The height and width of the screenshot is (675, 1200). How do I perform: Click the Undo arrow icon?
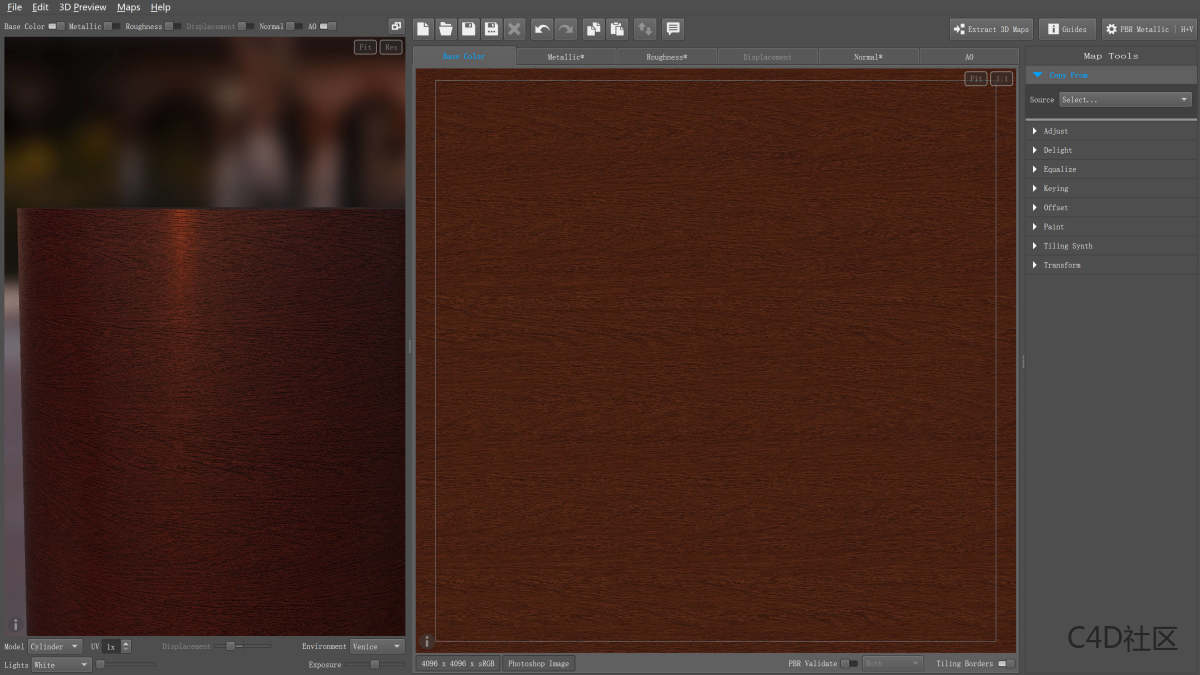point(542,29)
